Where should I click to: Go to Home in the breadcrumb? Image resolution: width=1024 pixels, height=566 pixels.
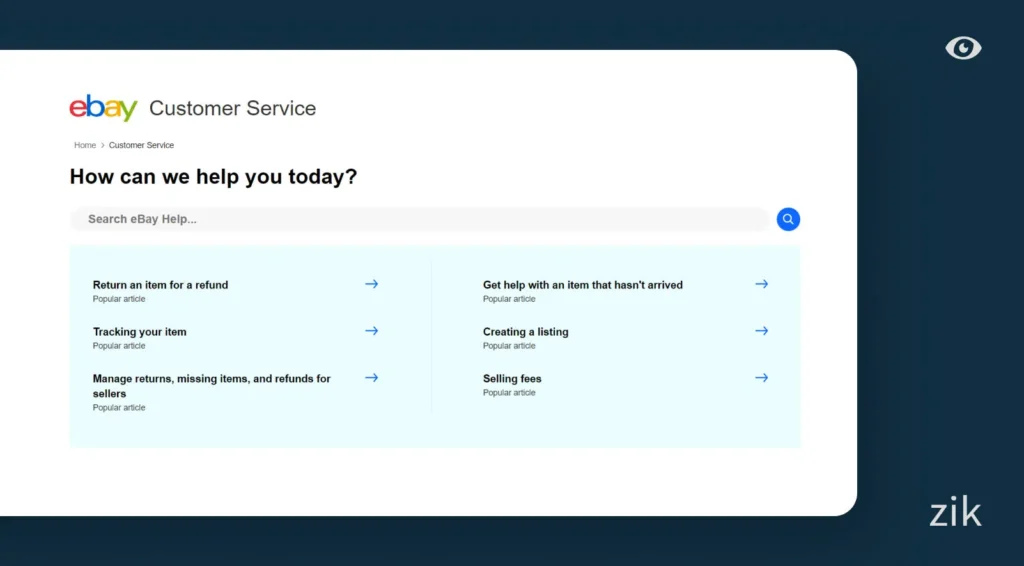[85, 145]
